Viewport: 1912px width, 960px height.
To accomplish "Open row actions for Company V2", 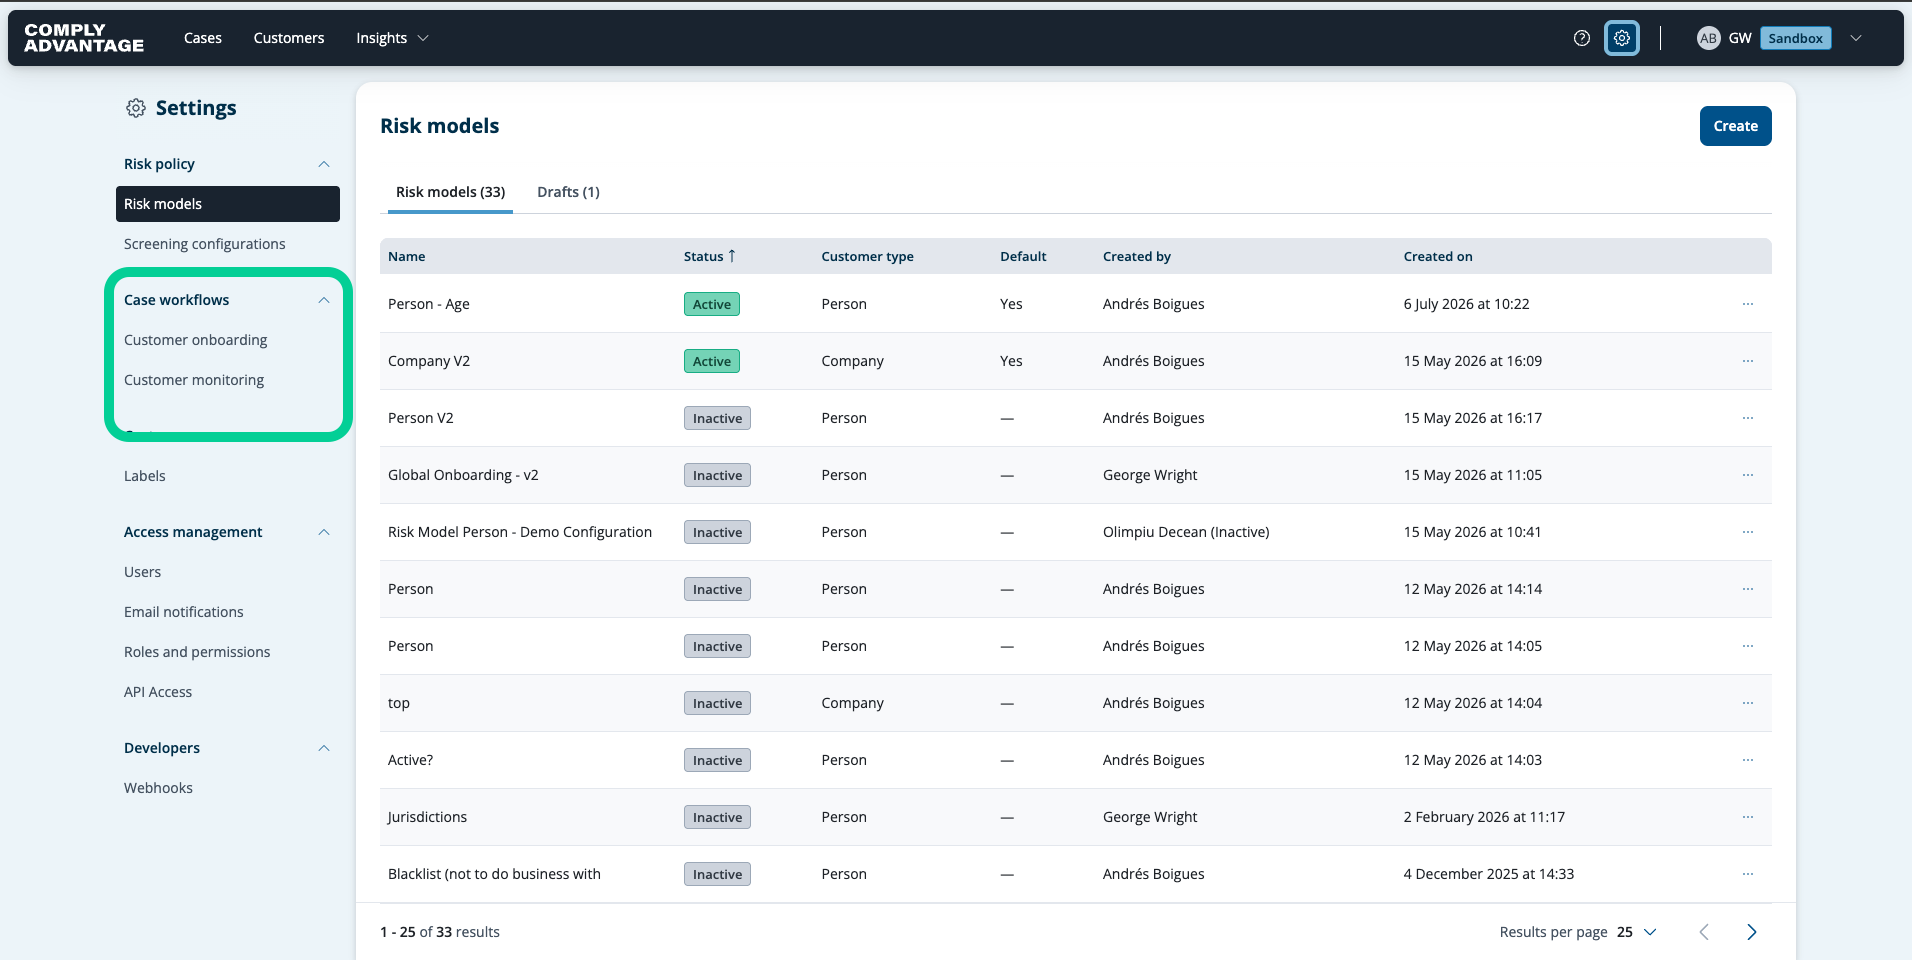I will coord(1747,361).
